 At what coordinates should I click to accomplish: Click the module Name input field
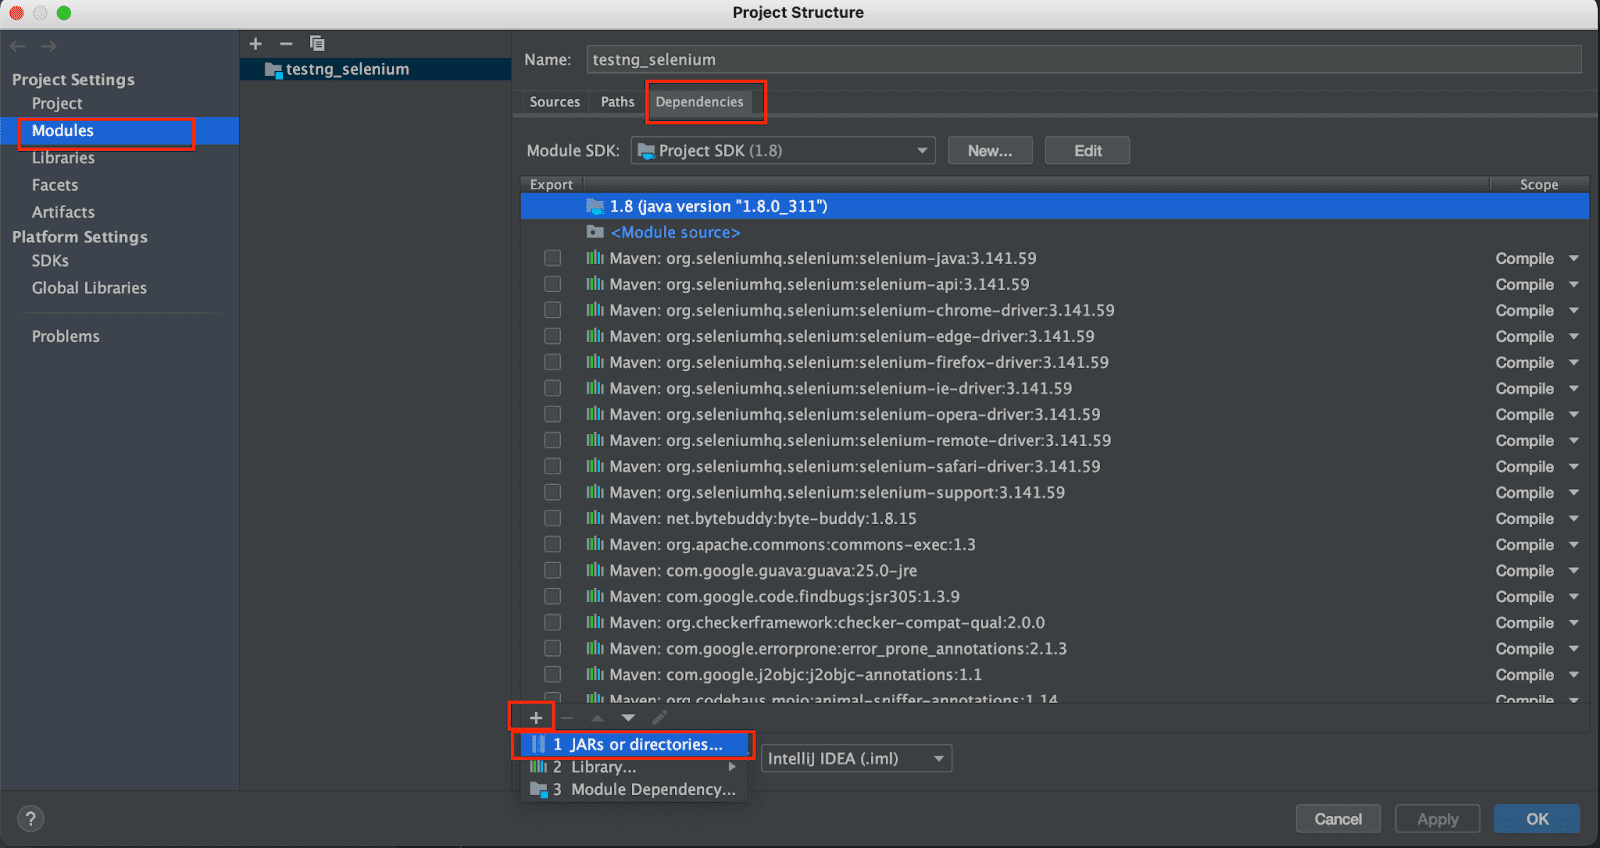tap(1084, 60)
